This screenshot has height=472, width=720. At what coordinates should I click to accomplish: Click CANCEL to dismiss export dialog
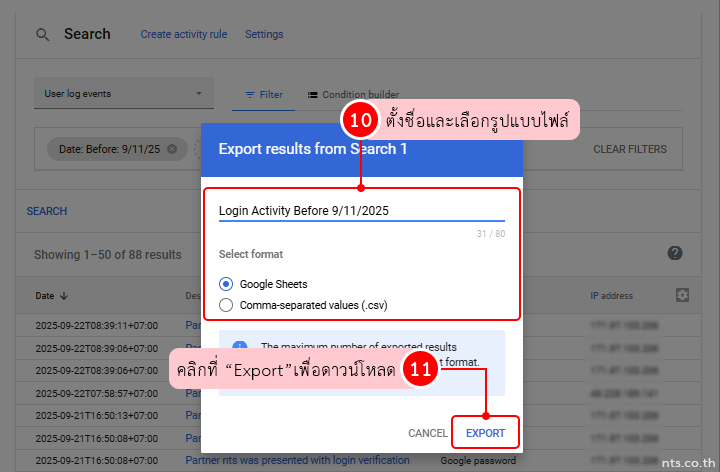(427, 433)
